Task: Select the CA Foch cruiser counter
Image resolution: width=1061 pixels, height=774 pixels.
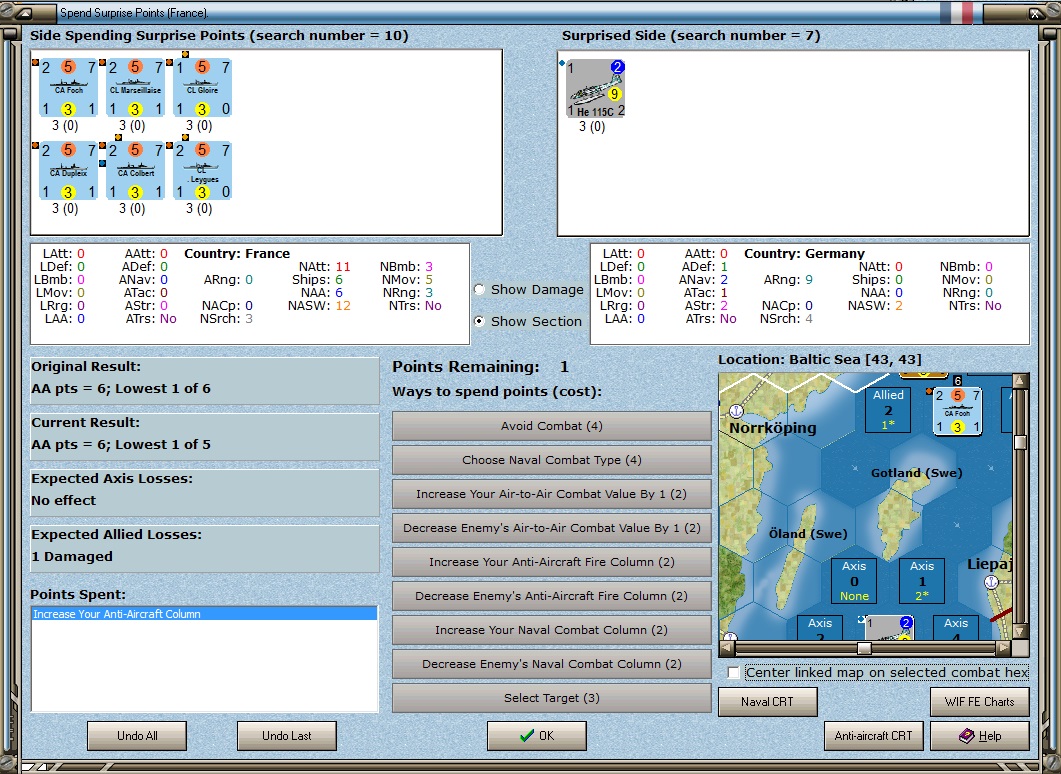Action: tap(68, 88)
